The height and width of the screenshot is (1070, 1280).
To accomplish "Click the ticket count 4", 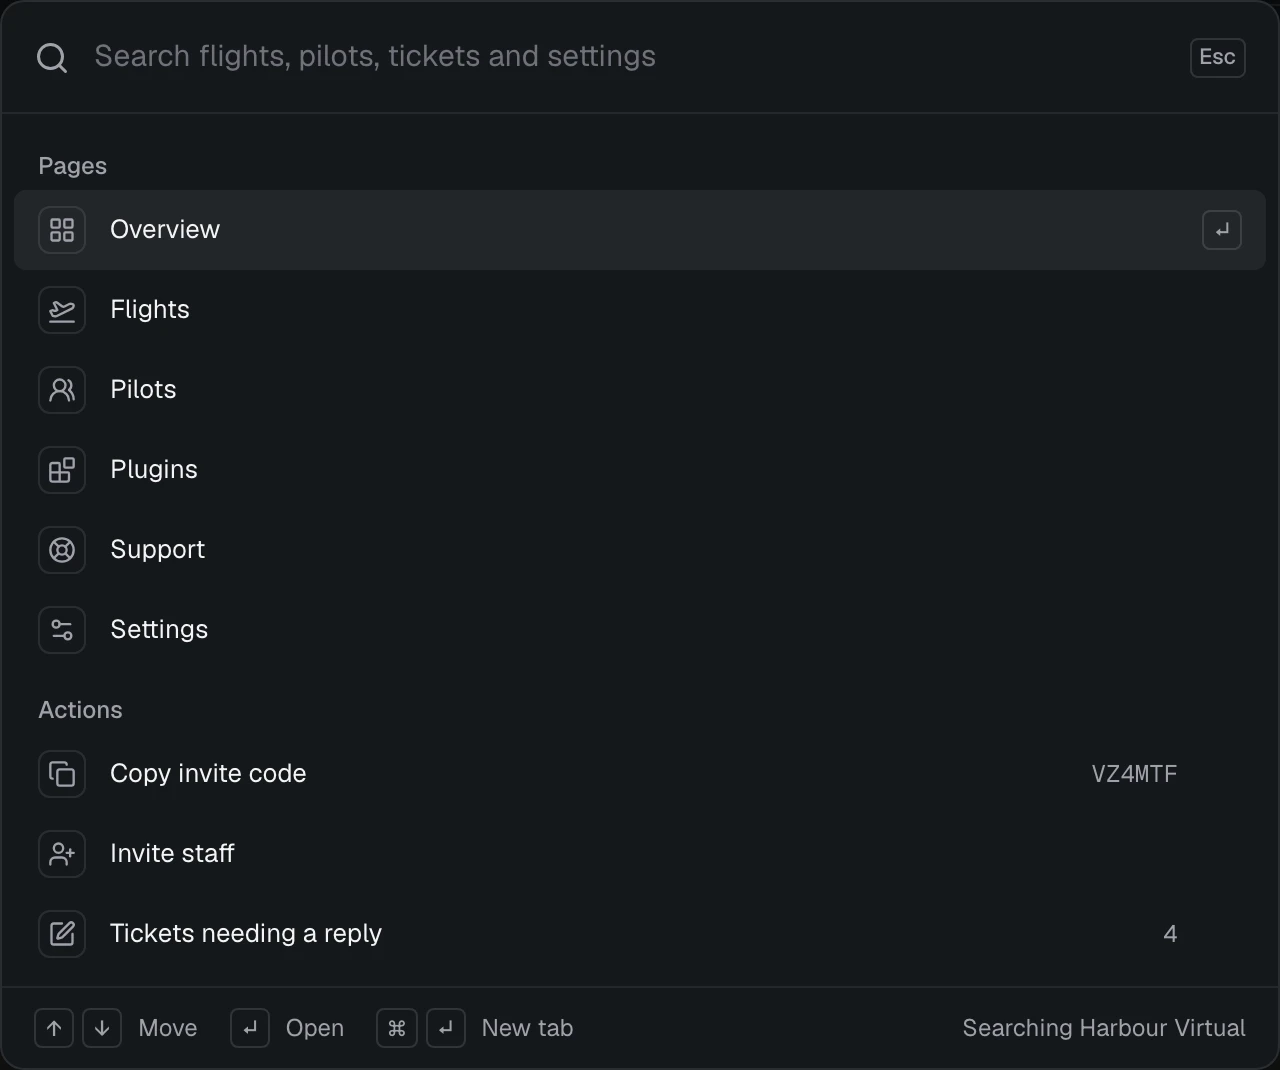I will (1170, 934).
